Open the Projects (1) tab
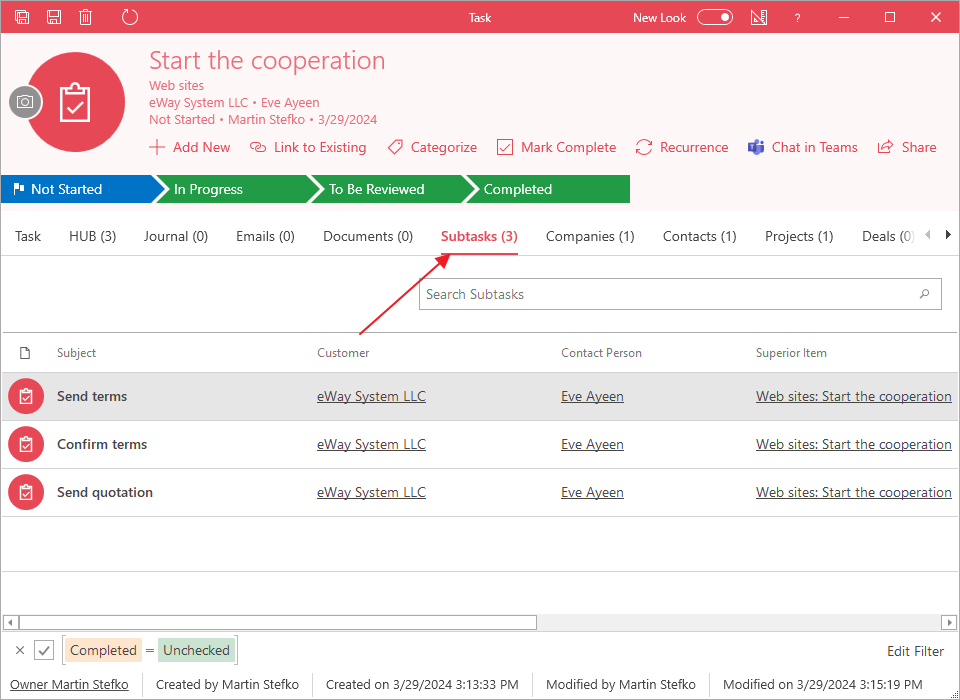This screenshot has height=700, width=960. tap(799, 236)
